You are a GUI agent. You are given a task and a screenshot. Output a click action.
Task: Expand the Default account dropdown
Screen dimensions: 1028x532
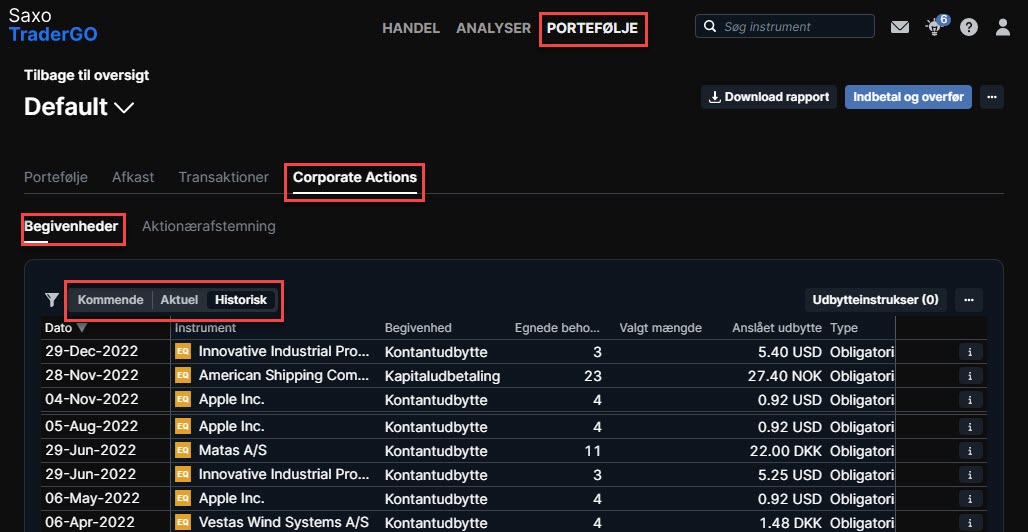pos(79,107)
